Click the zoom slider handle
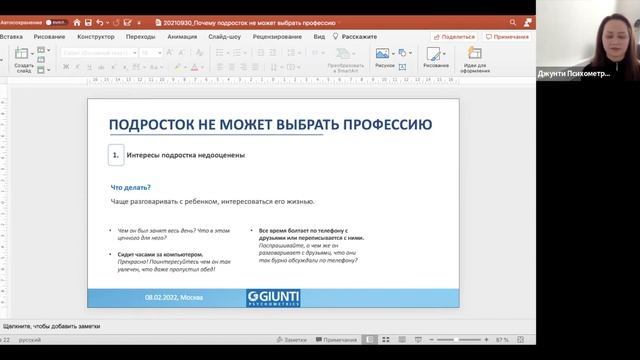 [x=456, y=340]
